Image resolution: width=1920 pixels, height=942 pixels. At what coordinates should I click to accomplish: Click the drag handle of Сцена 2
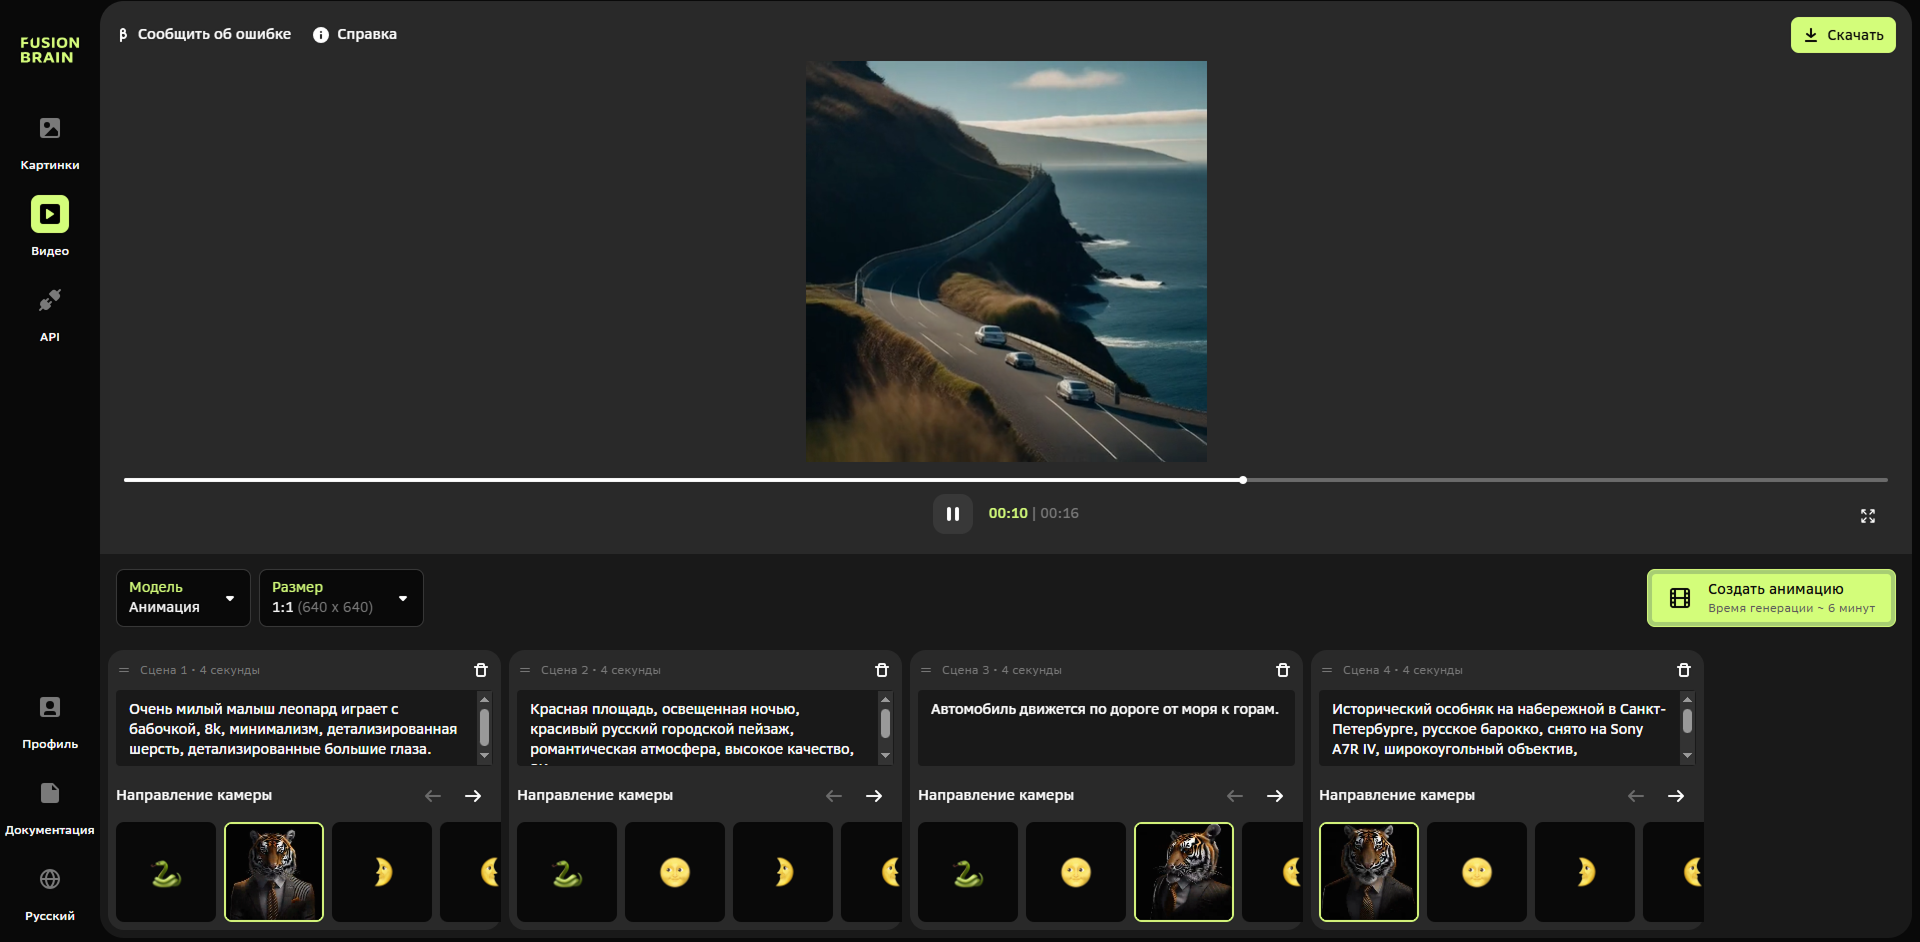525,670
